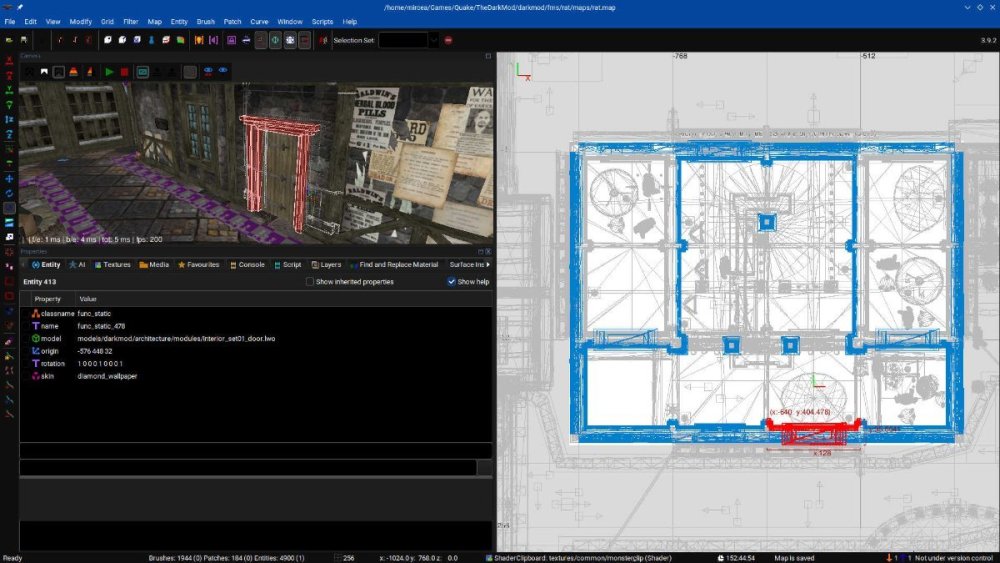
Task: Open the Selection Set dropdown arrow
Action: (x=434, y=40)
